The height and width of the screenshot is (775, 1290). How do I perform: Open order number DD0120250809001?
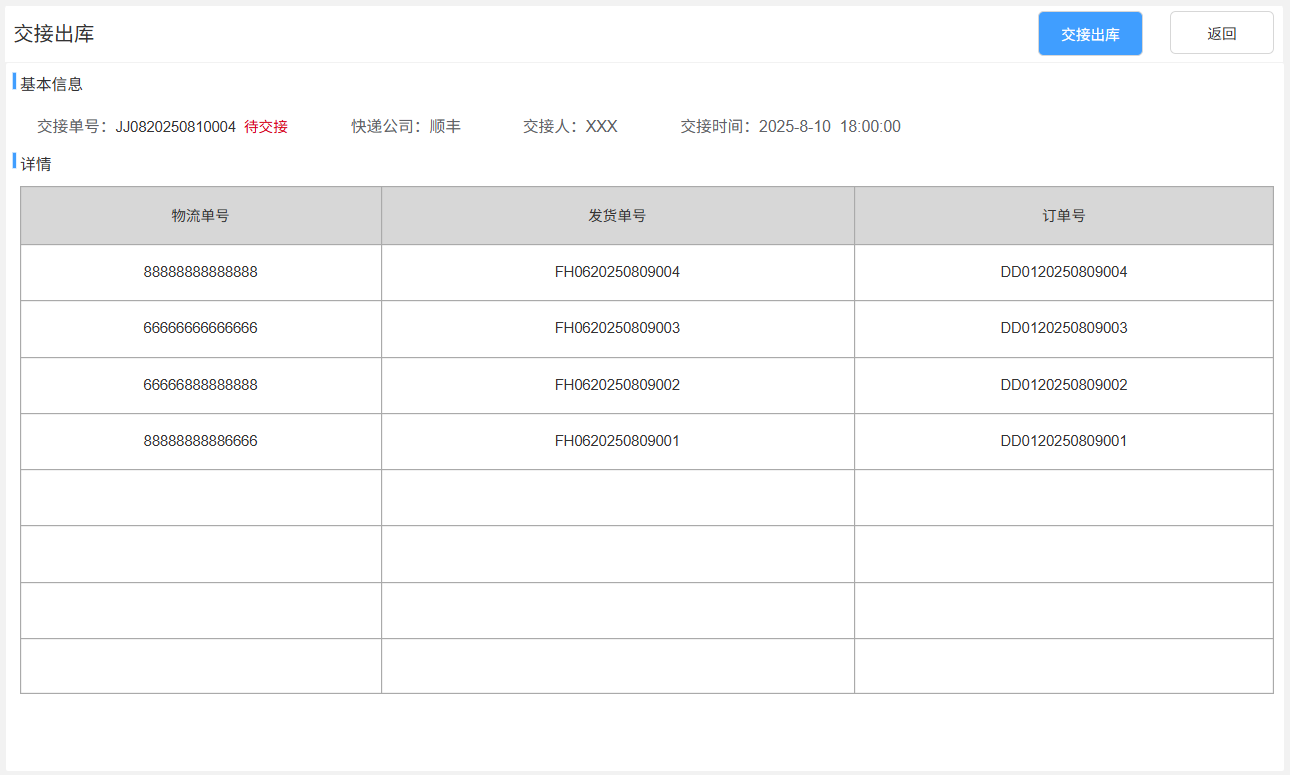pyautogui.click(x=1063, y=441)
